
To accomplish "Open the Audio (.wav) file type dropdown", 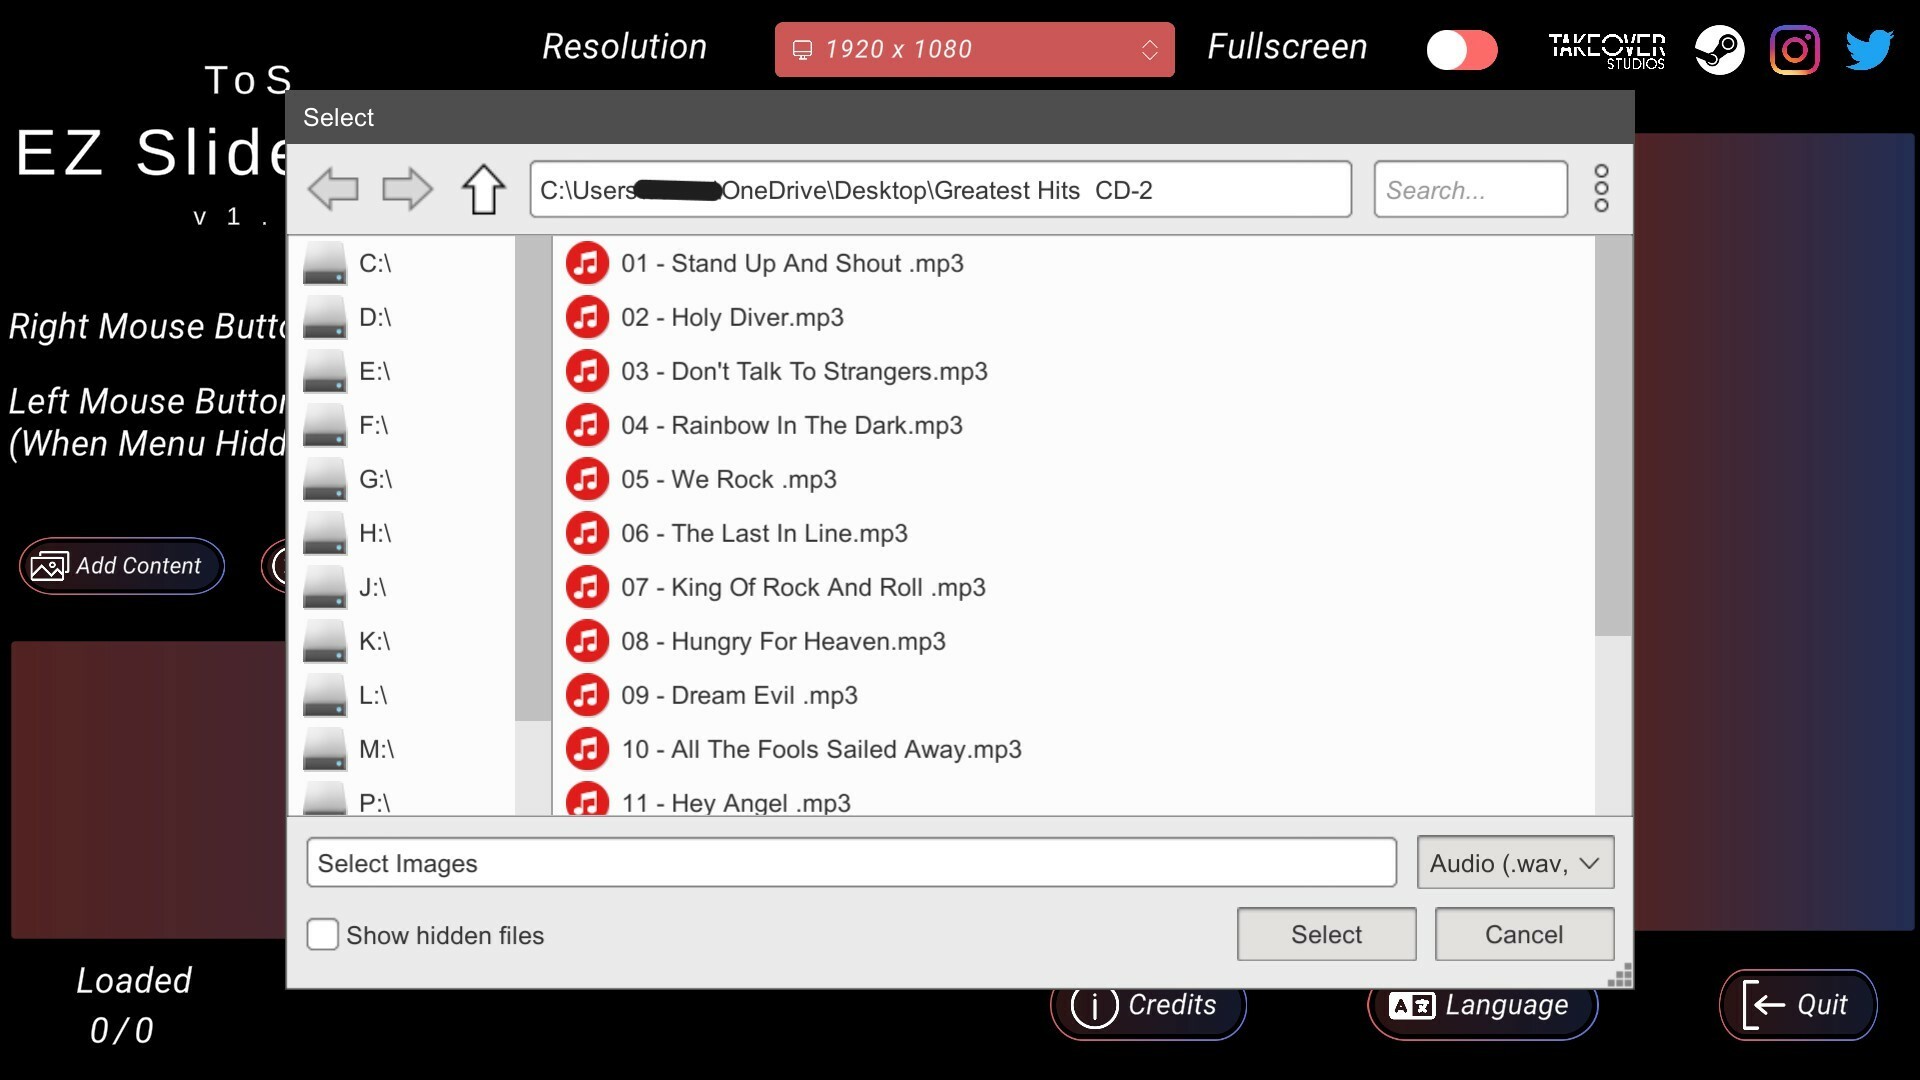I will [1514, 862].
